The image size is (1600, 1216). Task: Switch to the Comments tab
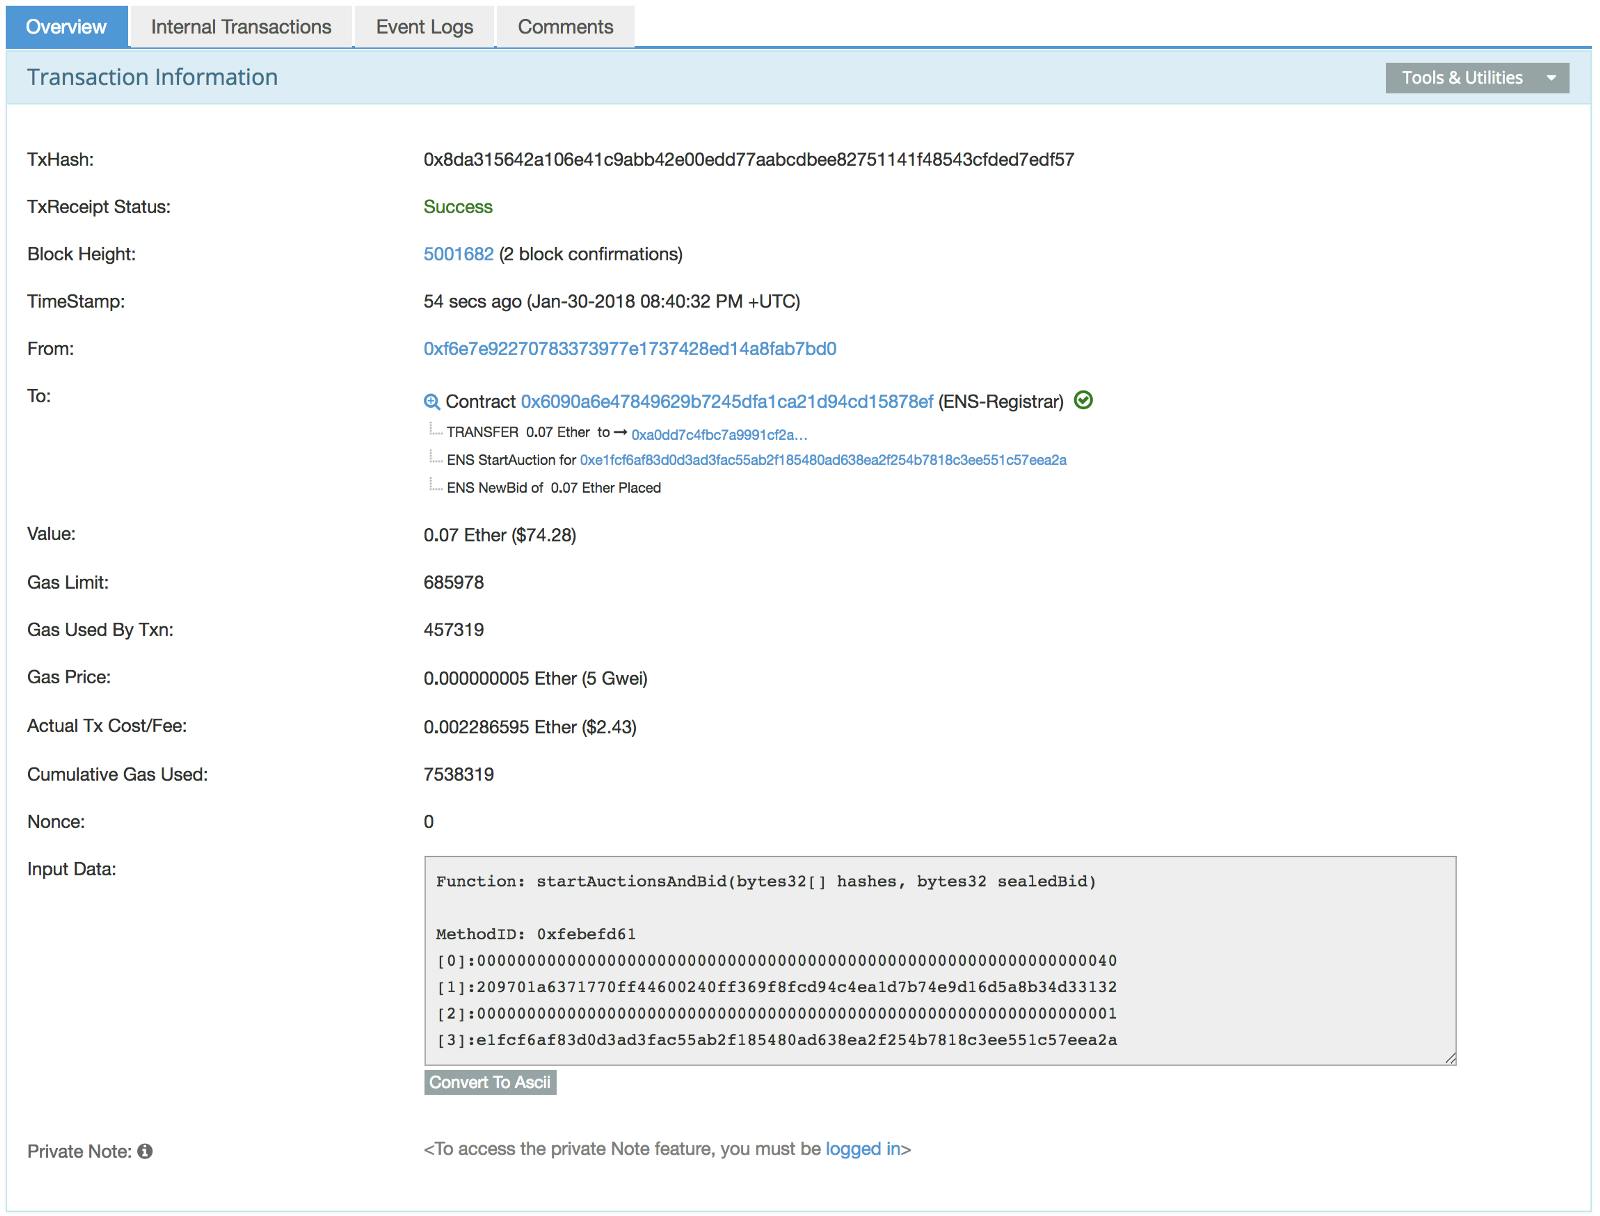pos(565,26)
